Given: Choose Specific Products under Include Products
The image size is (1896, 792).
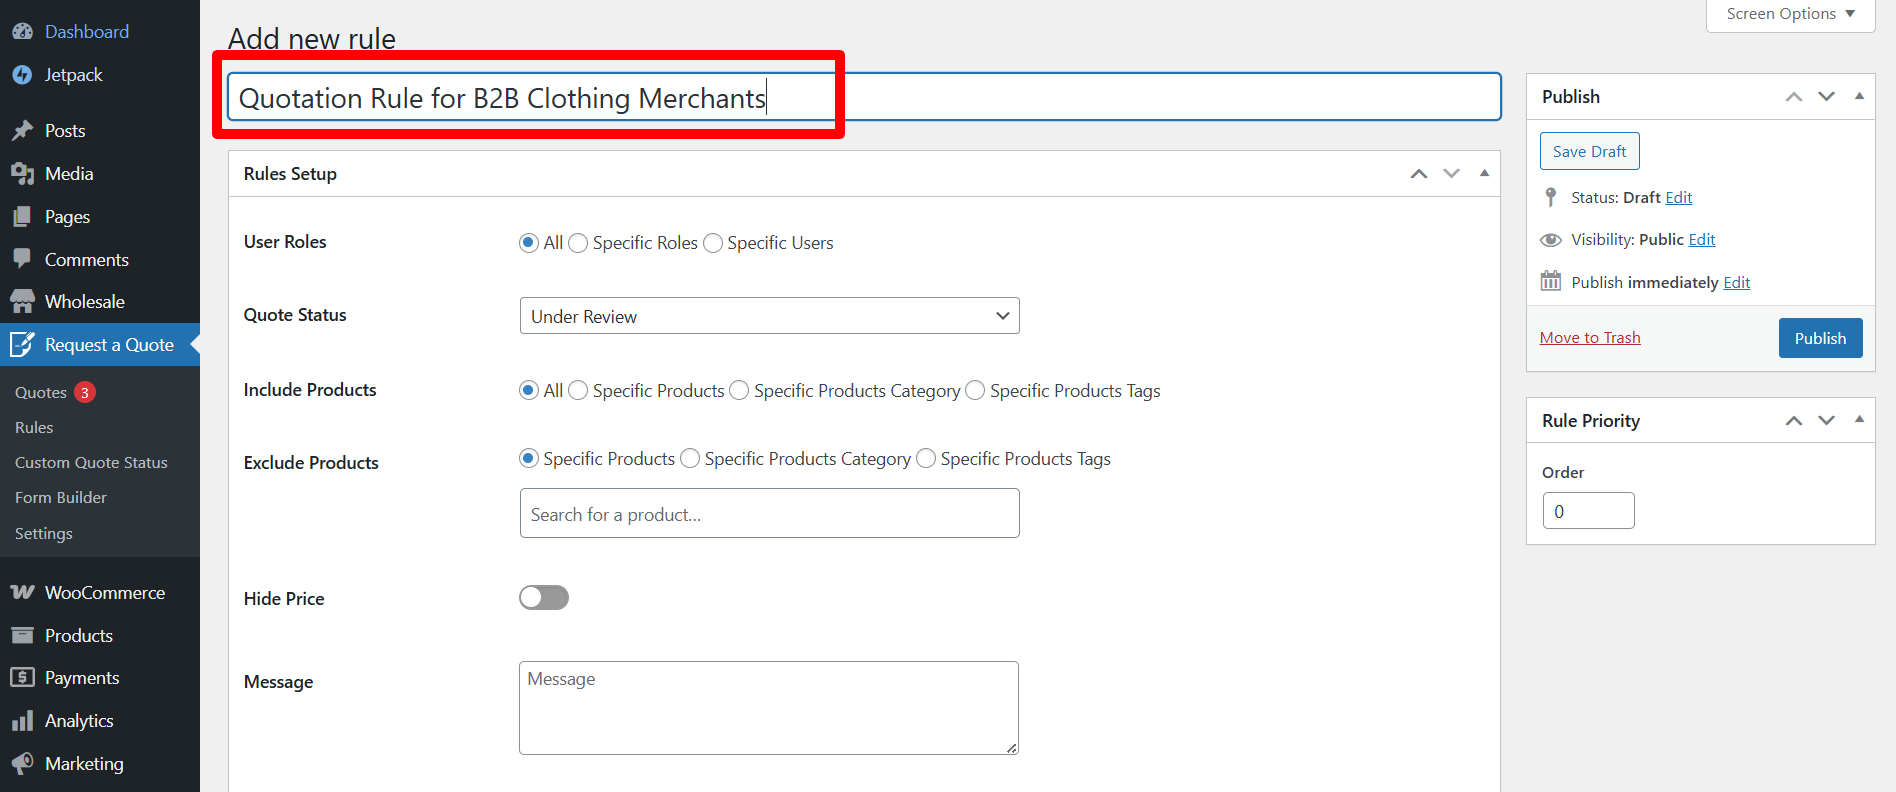Looking at the screenshot, I should [578, 390].
